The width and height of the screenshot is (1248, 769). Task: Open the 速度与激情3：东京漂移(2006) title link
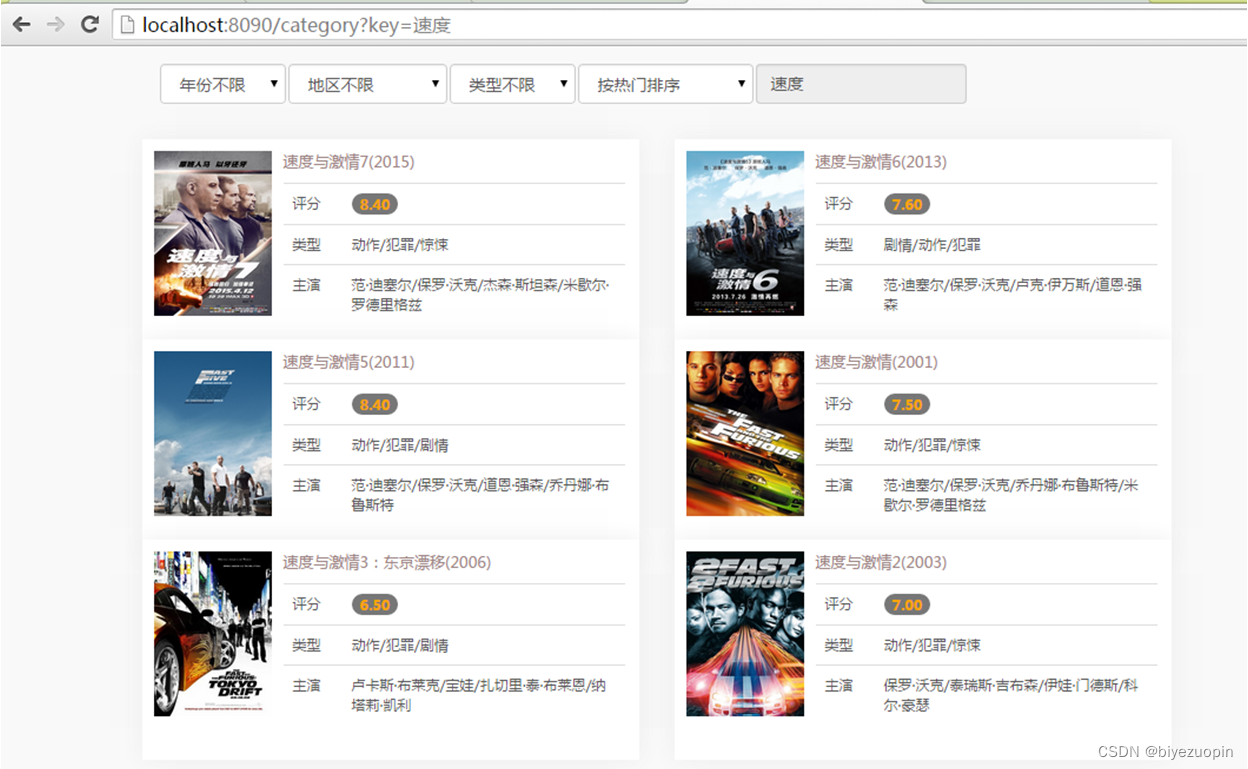pos(387,562)
